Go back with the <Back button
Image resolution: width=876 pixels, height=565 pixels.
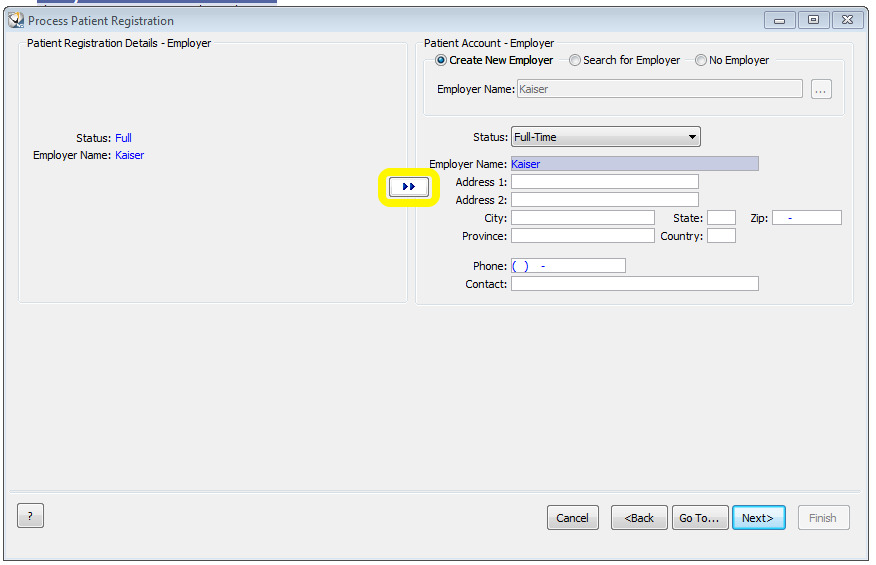pyautogui.click(x=639, y=517)
